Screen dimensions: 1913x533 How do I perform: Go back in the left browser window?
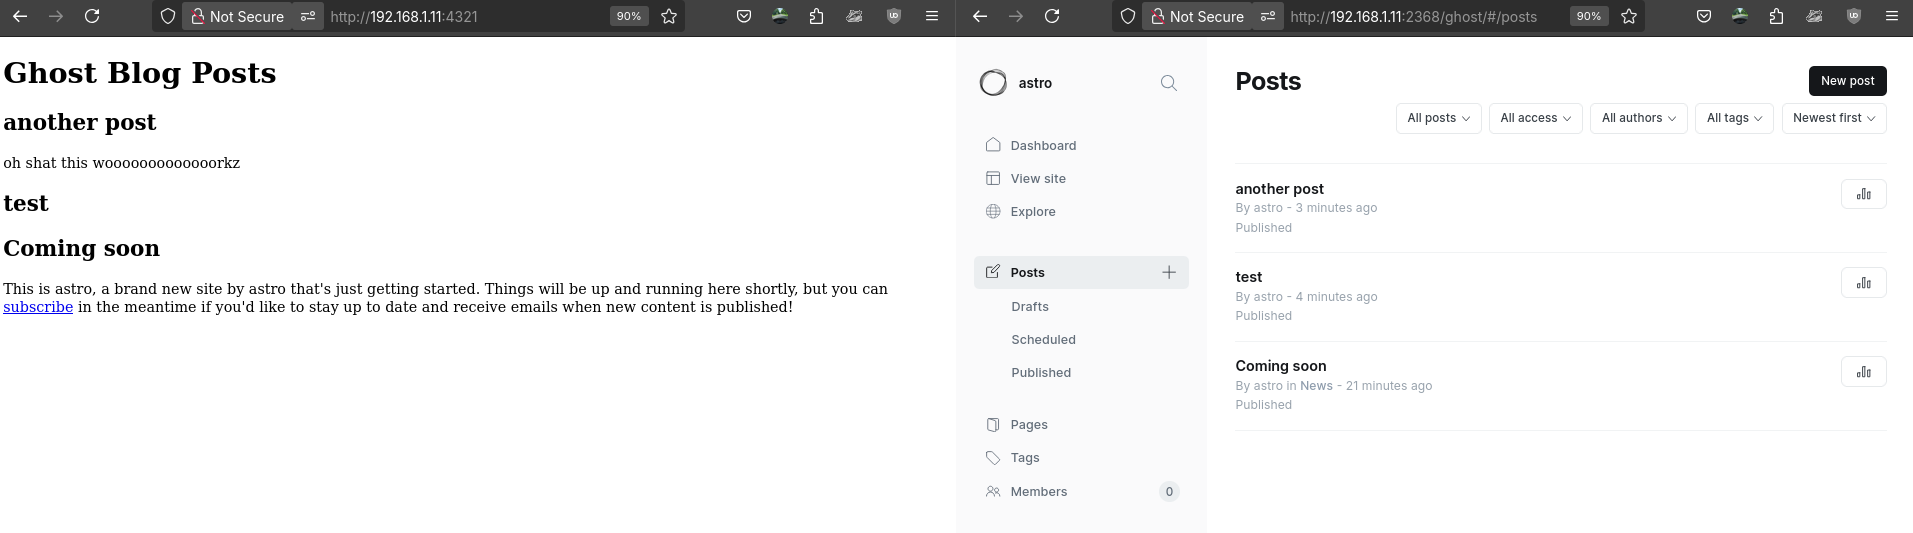click(x=20, y=16)
